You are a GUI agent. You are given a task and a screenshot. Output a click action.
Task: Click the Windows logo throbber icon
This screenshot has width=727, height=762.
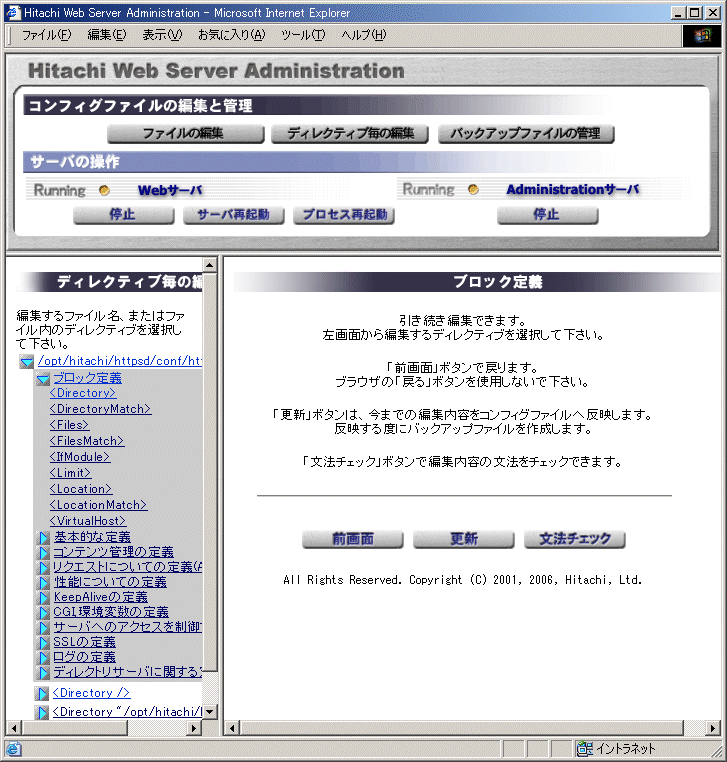pos(702,35)
